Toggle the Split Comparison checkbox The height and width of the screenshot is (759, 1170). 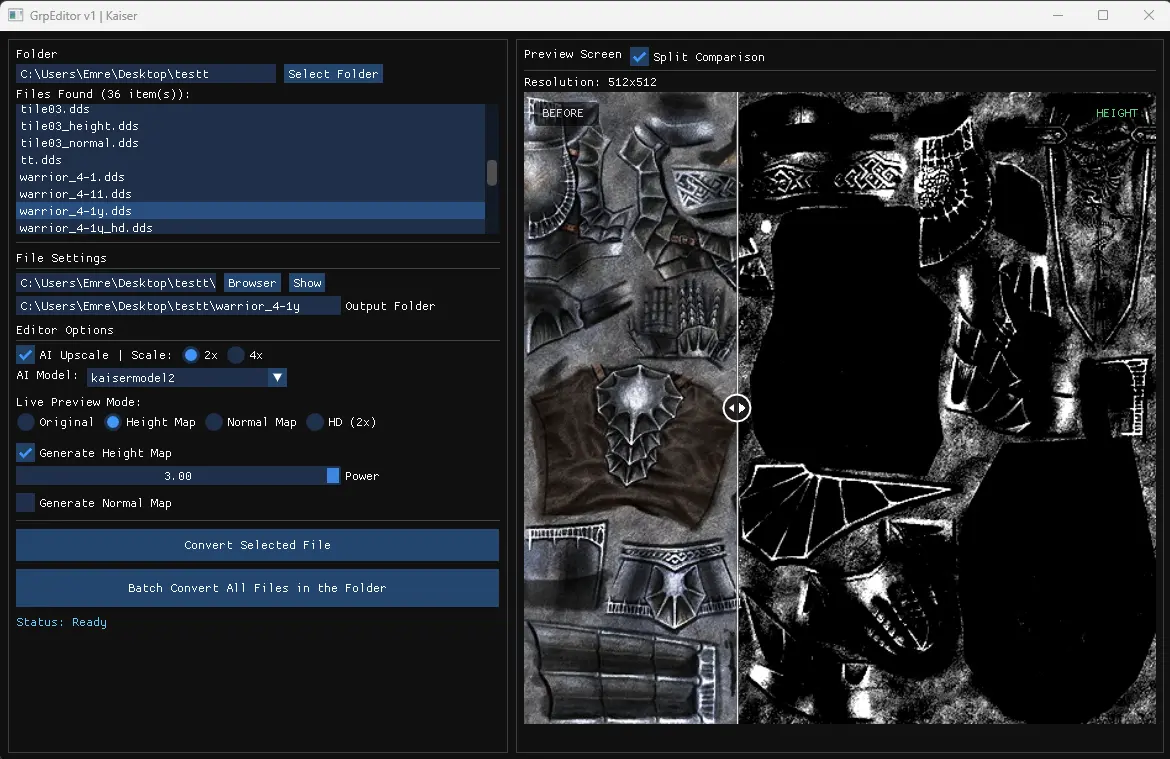coord(639,57)
